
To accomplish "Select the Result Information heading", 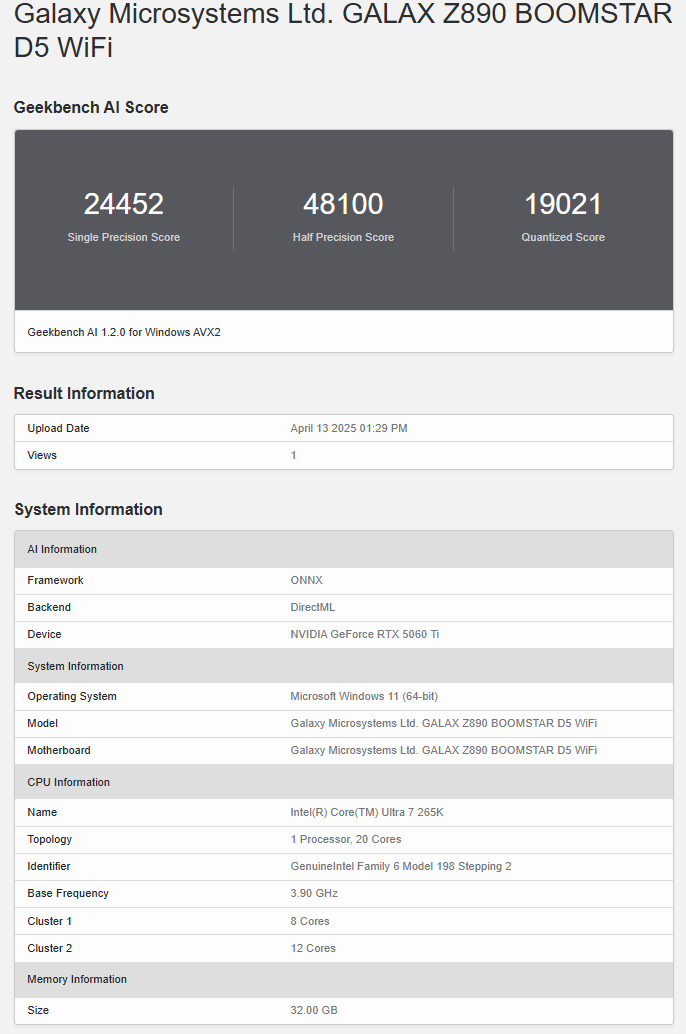I will coord(84,394).
